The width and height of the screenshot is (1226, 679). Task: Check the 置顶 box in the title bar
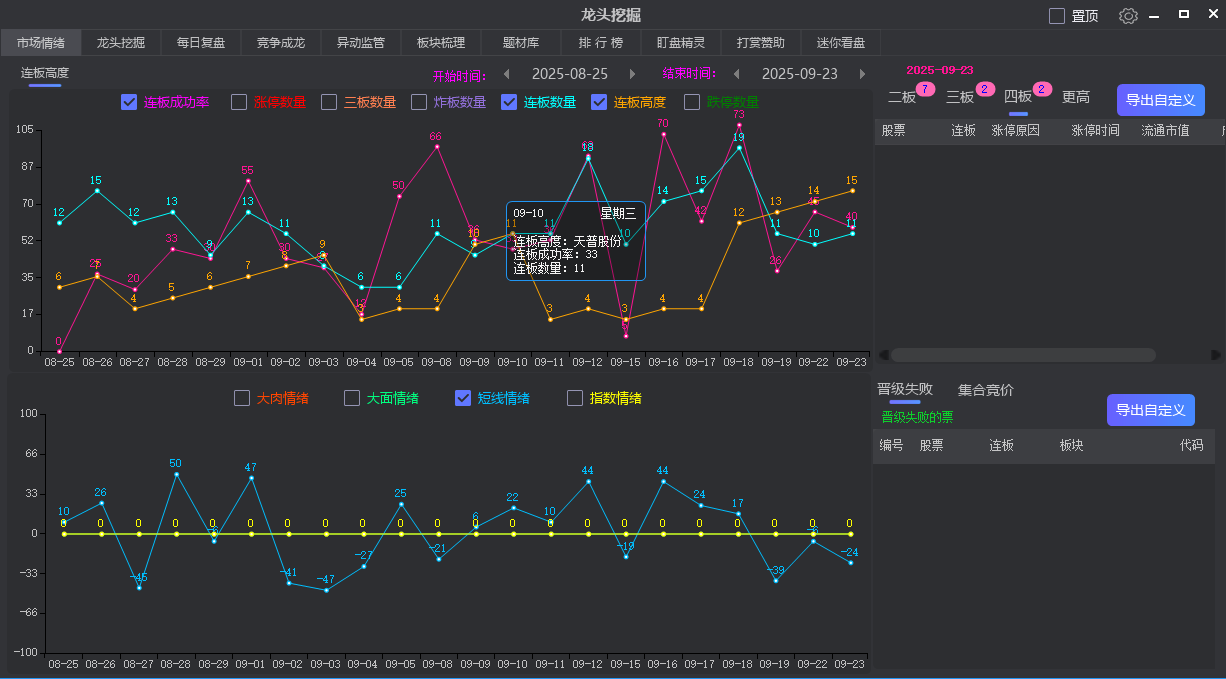1056,16
